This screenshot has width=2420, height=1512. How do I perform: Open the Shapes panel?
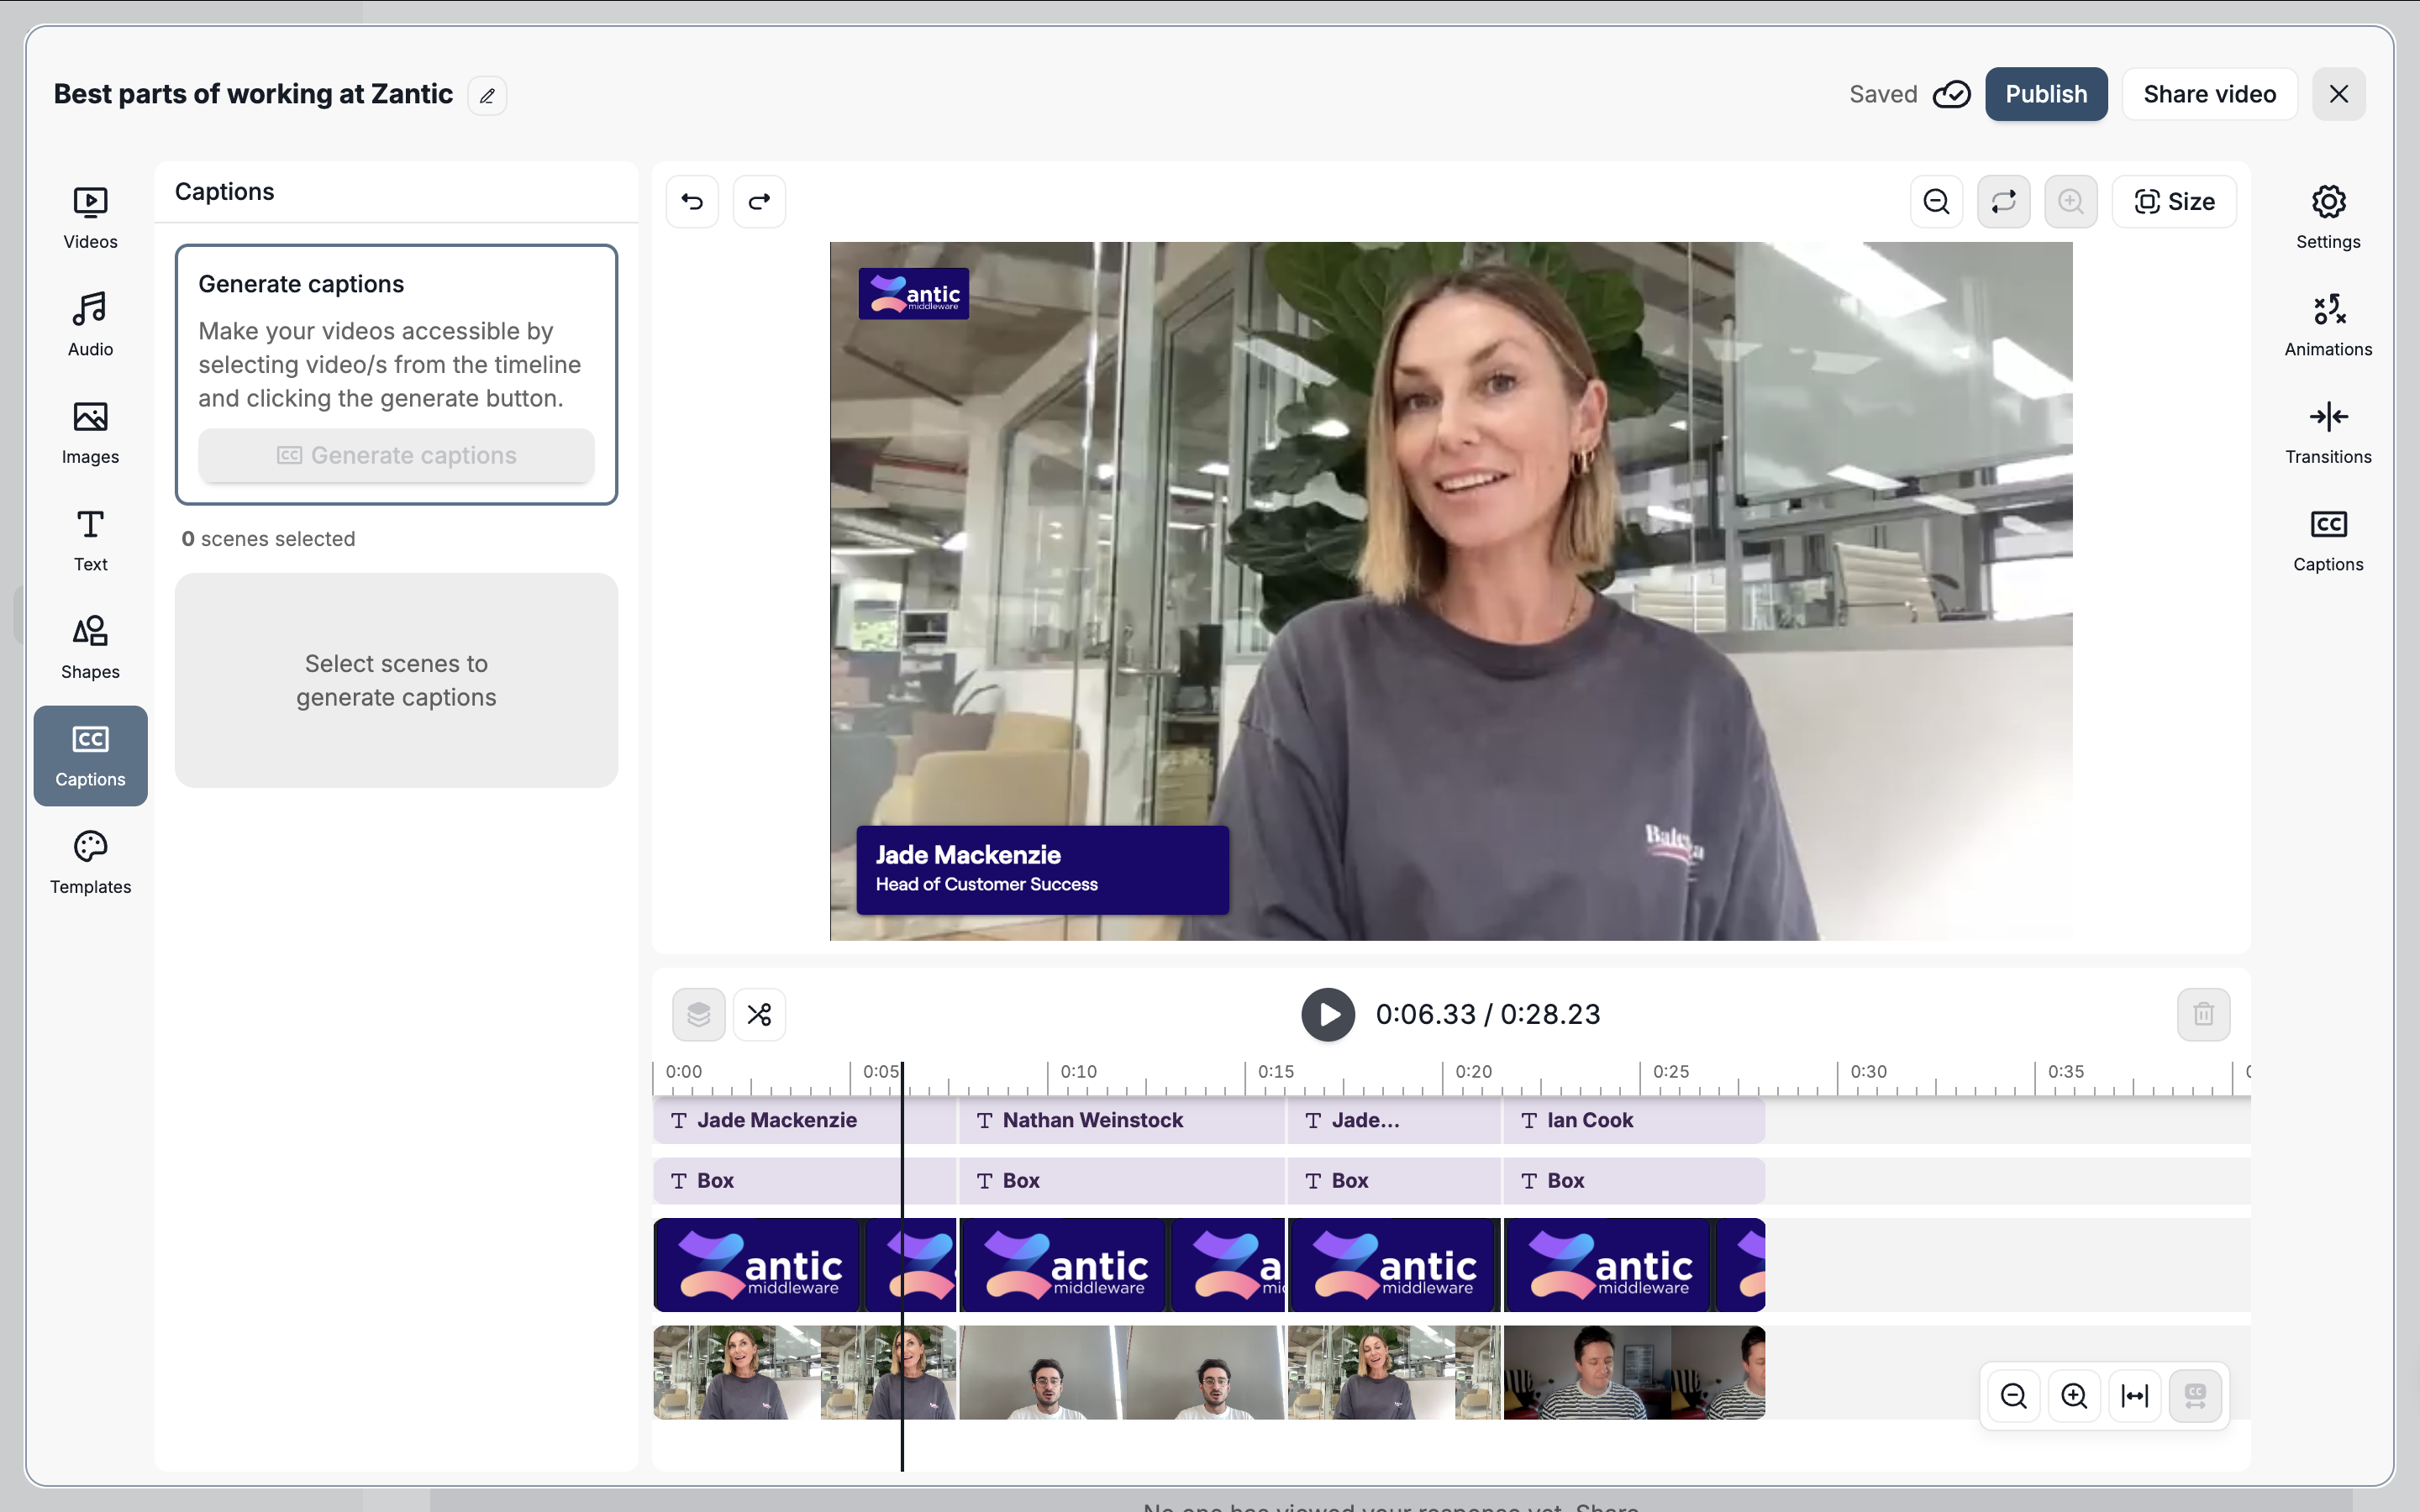[90, 647]
